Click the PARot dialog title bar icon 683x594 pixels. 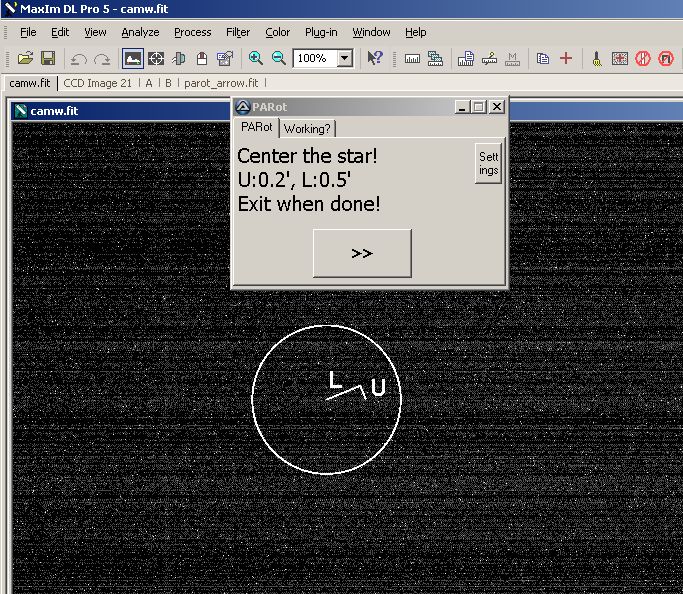pyautogui.click(x=243, y=107)
